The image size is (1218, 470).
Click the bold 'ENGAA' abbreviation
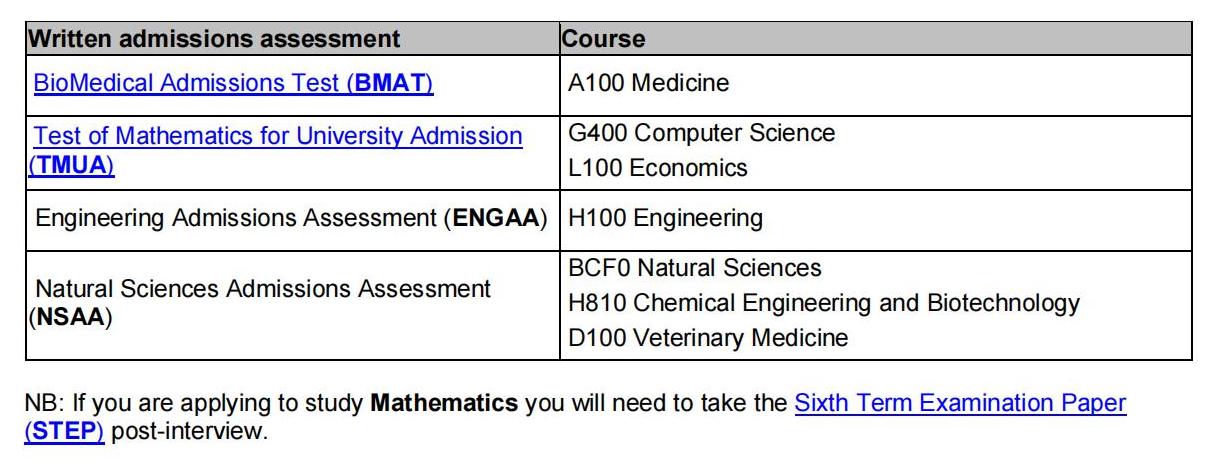pos(495,218)
